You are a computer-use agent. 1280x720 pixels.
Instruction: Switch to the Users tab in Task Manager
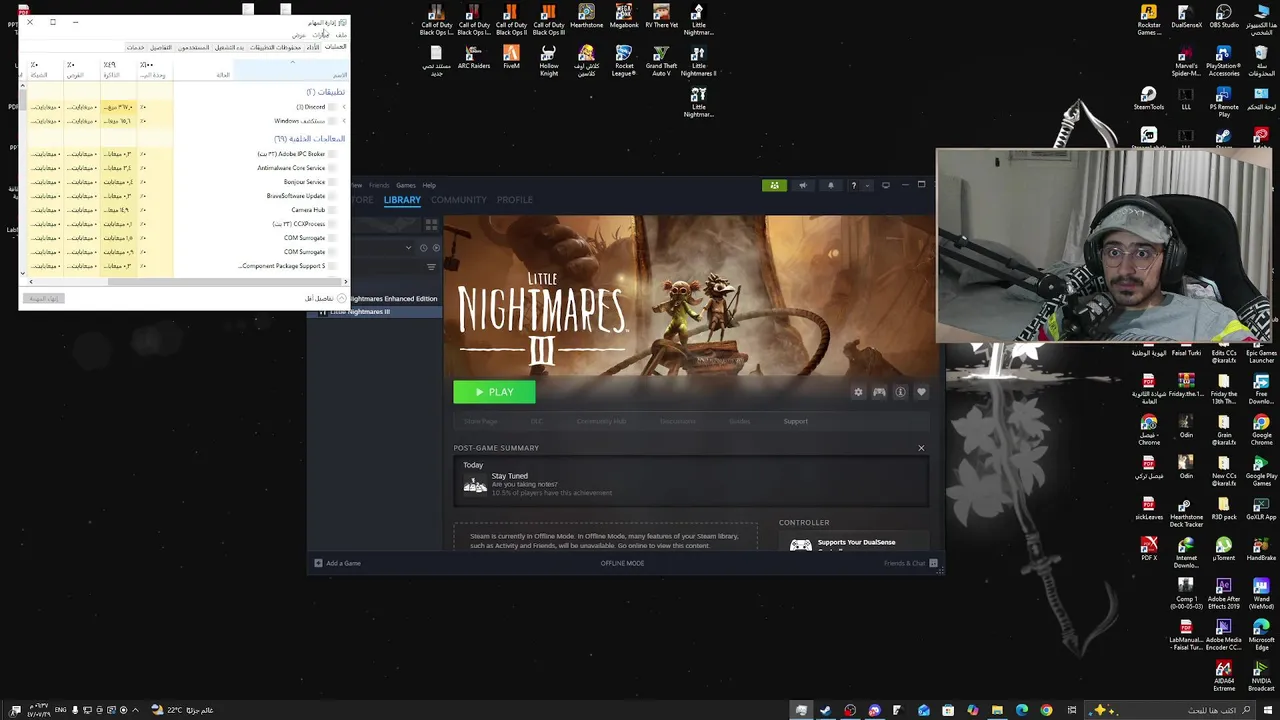click(193, 47)
